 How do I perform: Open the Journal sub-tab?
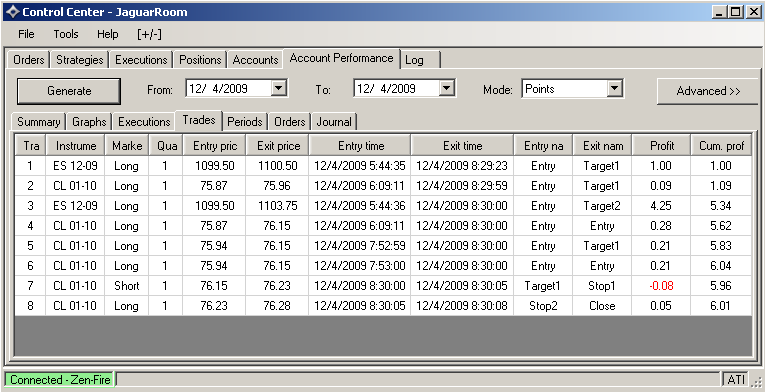[x=334, y=122]
